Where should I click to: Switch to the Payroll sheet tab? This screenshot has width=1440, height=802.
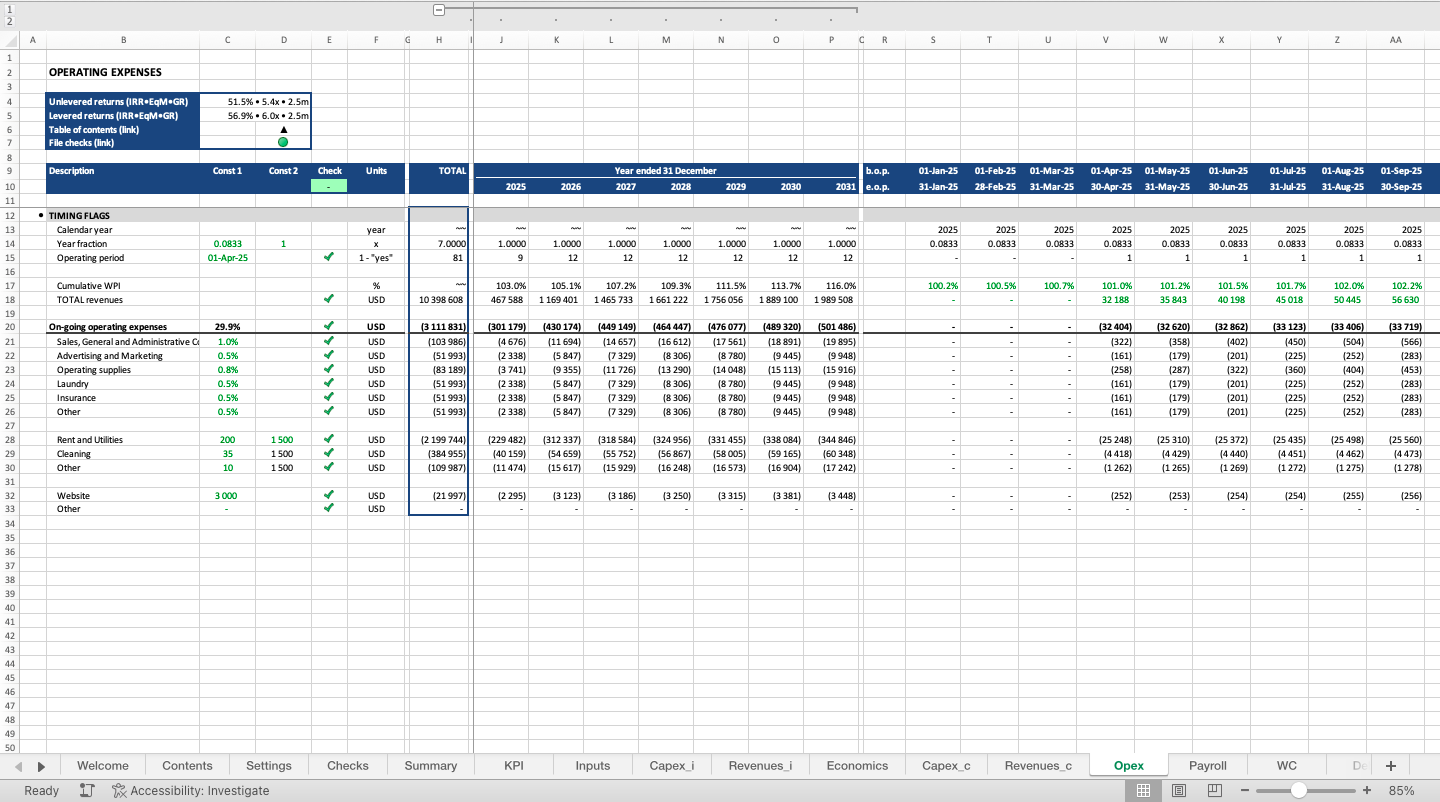tap(1207, 765)
